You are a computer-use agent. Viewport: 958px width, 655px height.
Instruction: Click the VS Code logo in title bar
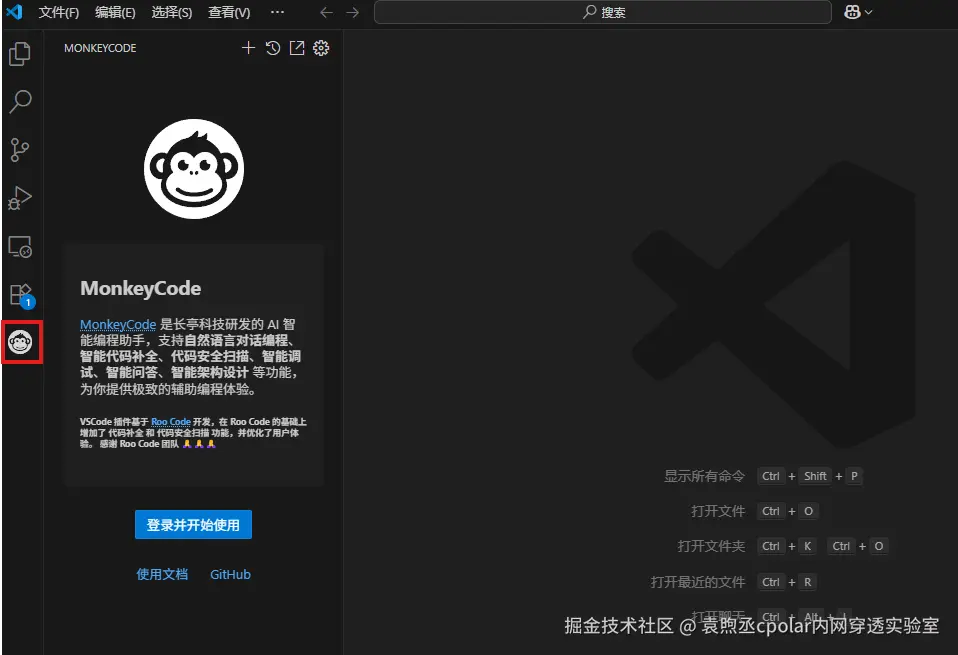(x=14, y=12)
